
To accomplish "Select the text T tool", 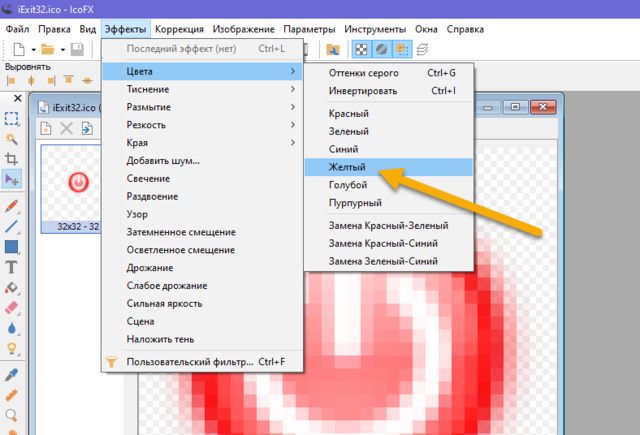I will click(x=11, y=267).
